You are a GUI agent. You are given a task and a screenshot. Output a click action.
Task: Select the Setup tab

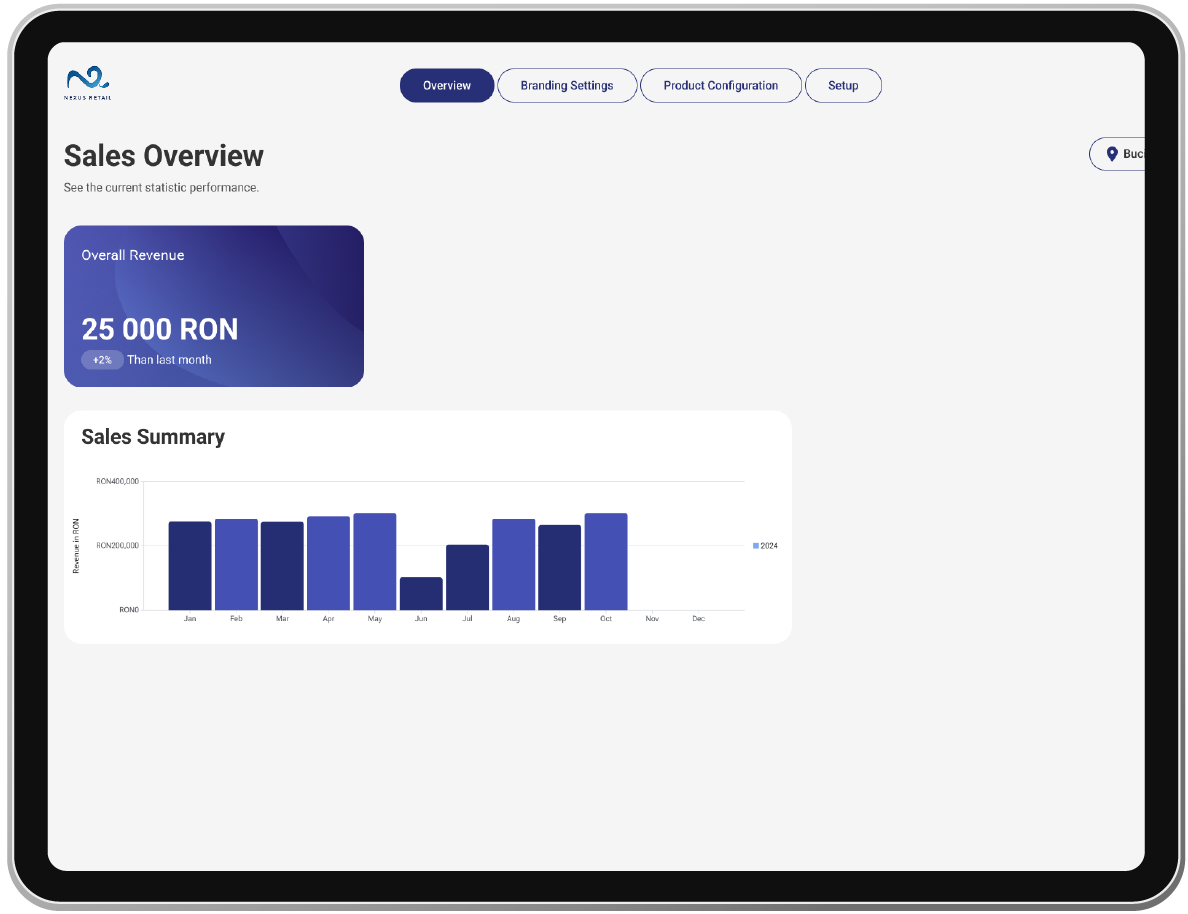[x=843, y=86]
